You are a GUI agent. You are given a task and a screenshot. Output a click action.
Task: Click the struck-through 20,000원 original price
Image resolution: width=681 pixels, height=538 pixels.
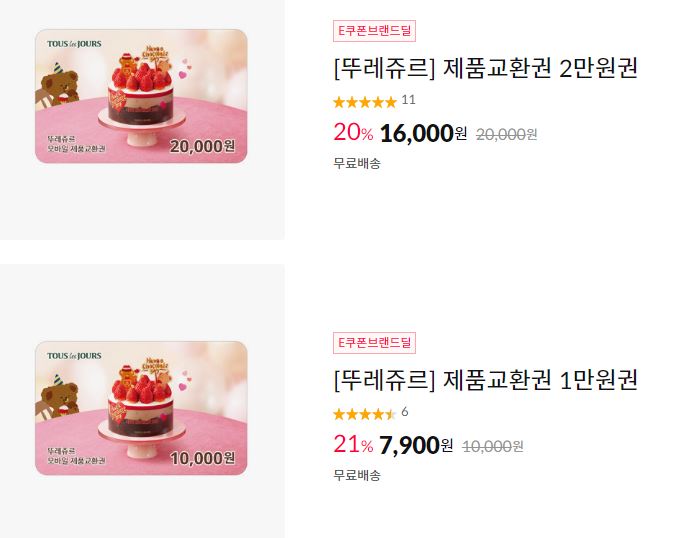point(507,135)
